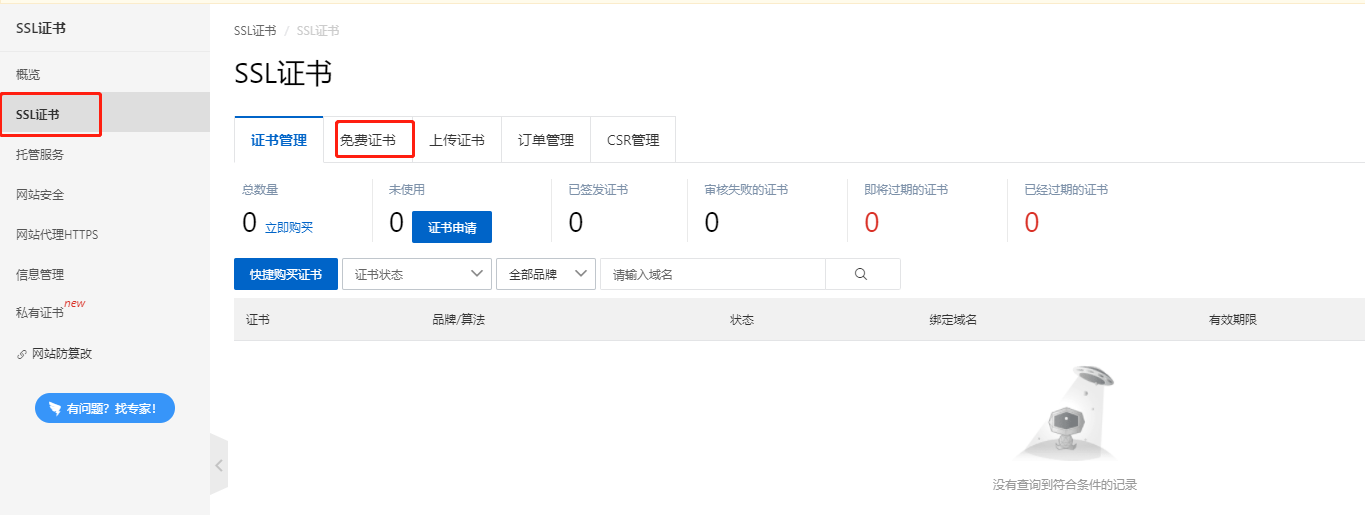The image size is (1365, 515).
Task: Click the 审核失败的证书 count
Action: tap(711, 223)
